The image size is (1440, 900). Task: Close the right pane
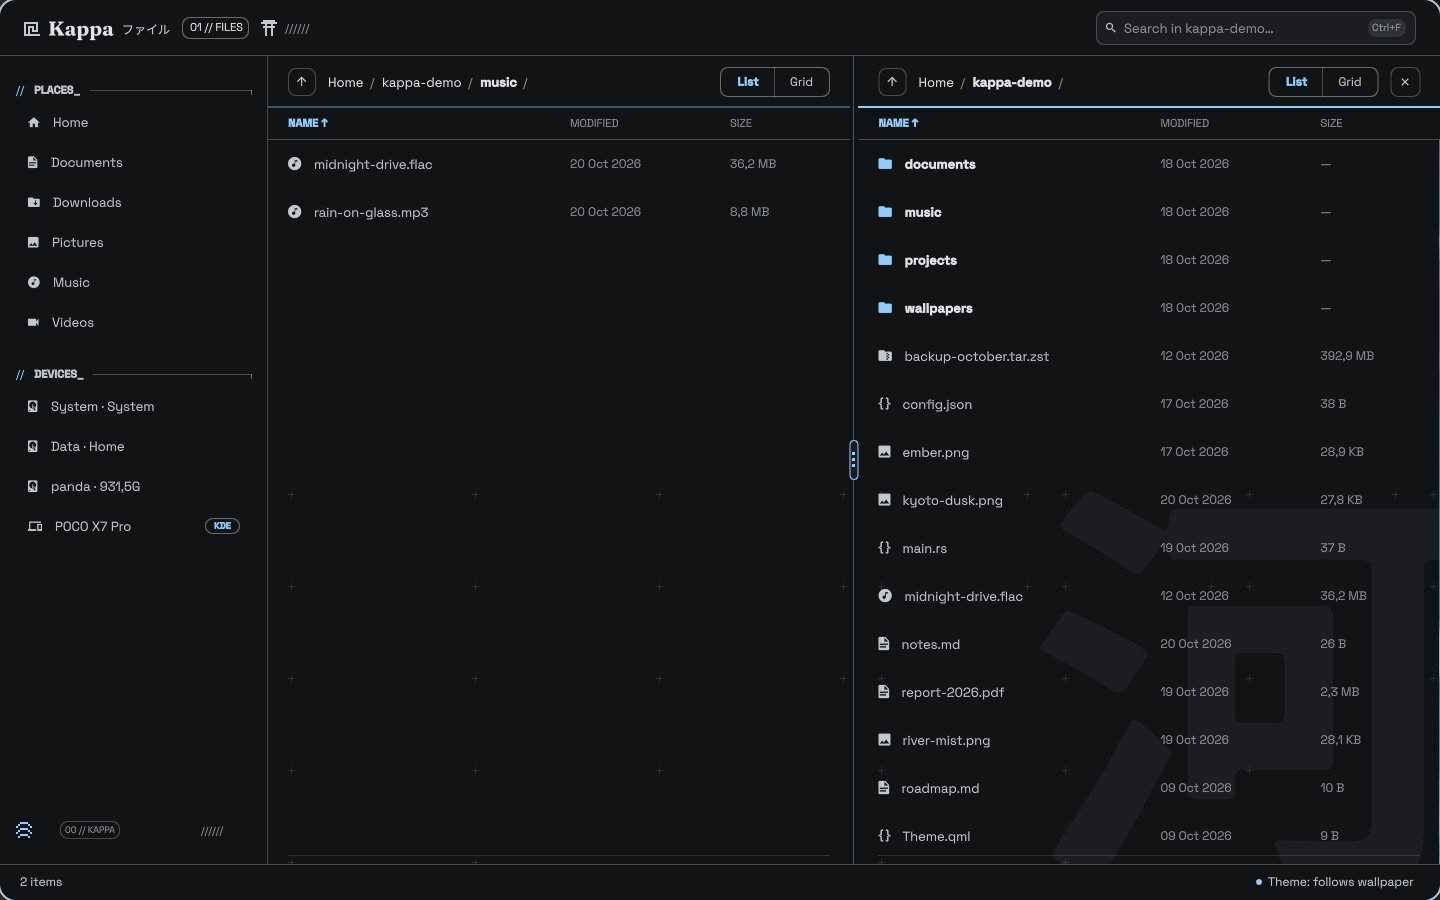(x=1405, y=82)
